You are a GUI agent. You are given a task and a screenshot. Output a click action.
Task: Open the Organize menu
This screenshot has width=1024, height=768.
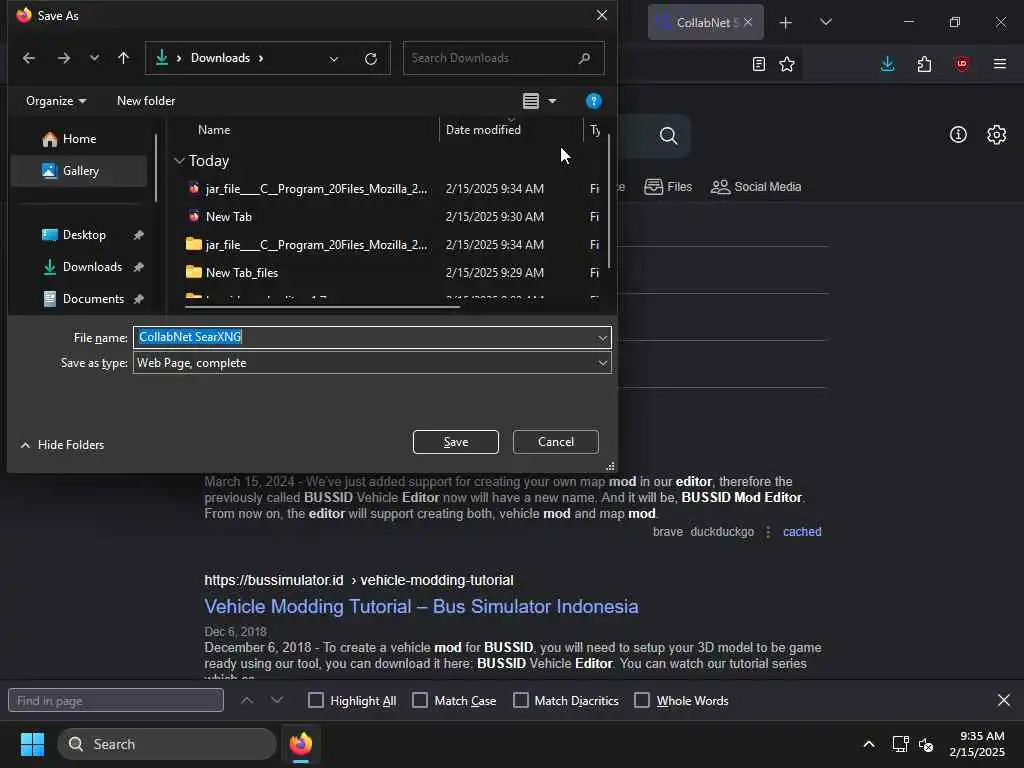tap(56, 101)
